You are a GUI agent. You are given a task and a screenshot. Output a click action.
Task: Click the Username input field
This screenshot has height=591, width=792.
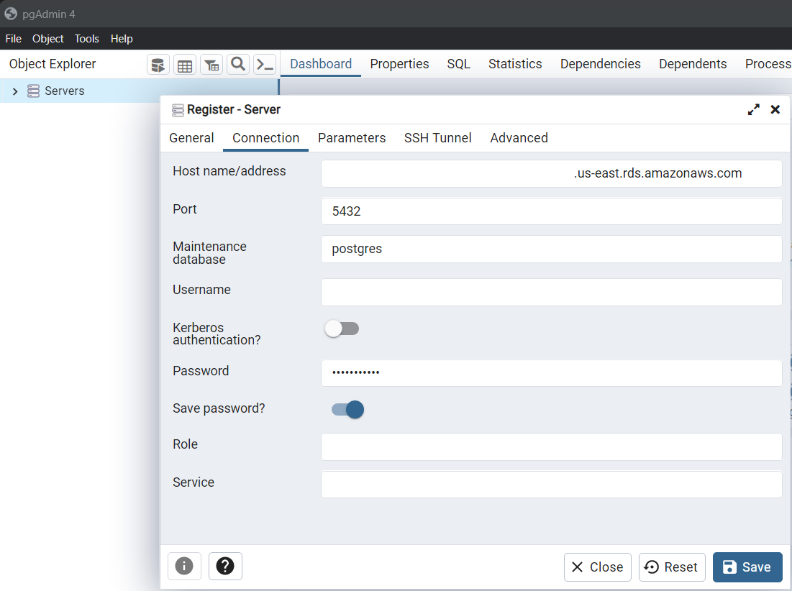(552, 292)
